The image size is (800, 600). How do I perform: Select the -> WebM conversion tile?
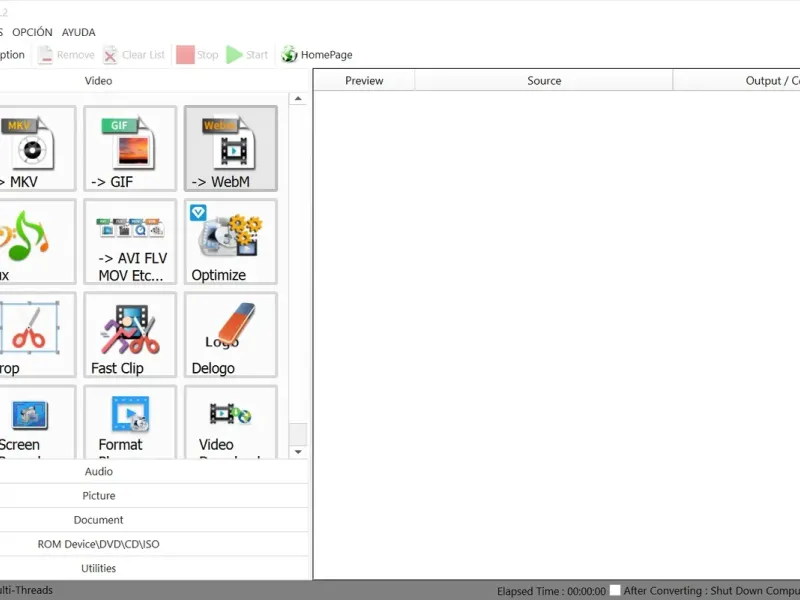point(231,148)
